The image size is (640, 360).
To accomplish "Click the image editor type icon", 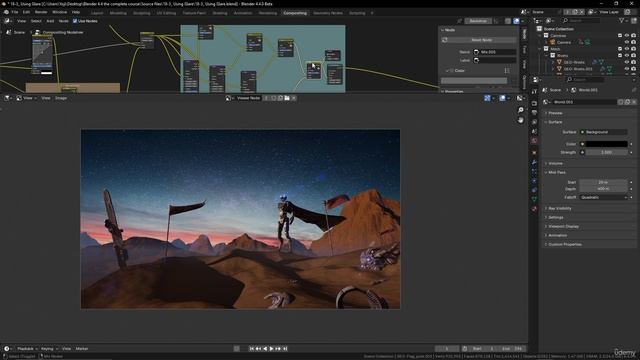I will pos(7,98).
